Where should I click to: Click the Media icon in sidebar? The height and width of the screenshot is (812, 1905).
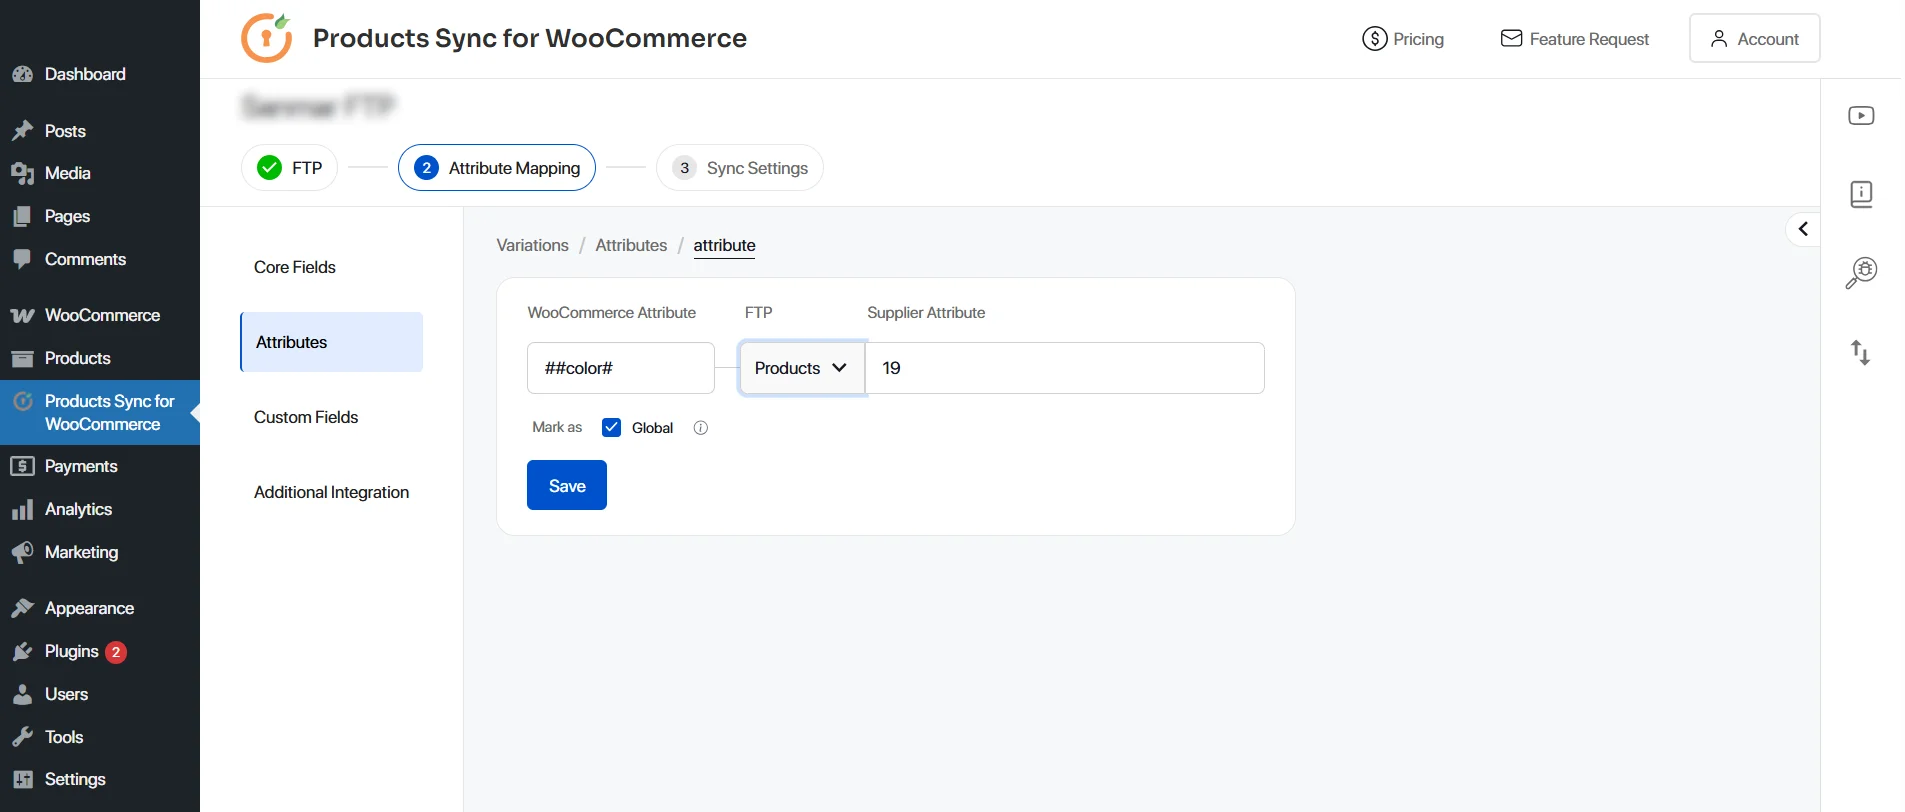coord(22,174)
